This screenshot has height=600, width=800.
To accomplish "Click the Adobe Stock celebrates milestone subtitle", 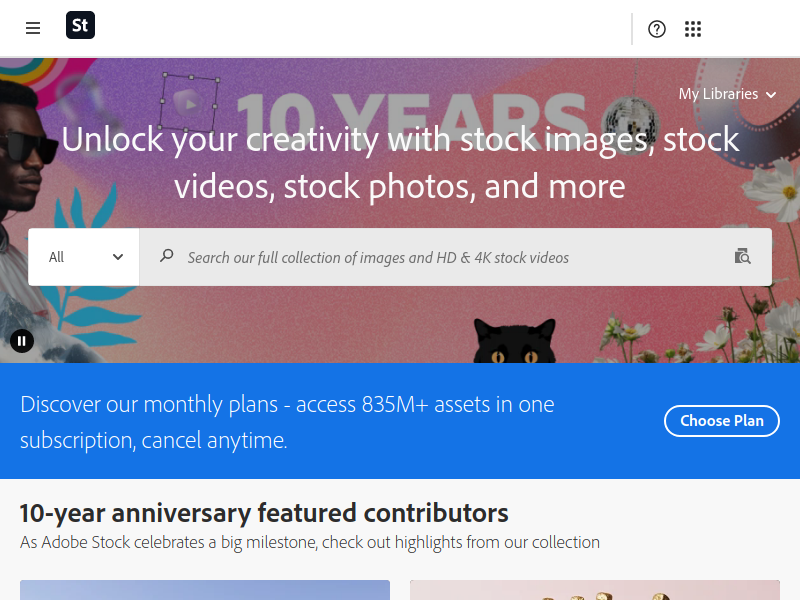I will (310, 543).
